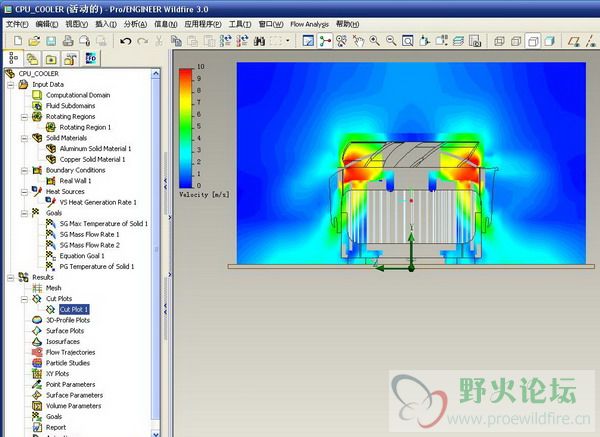This screenshot has height=437, width=600.
Task: Click the Open folder icon
Action: 34,41
